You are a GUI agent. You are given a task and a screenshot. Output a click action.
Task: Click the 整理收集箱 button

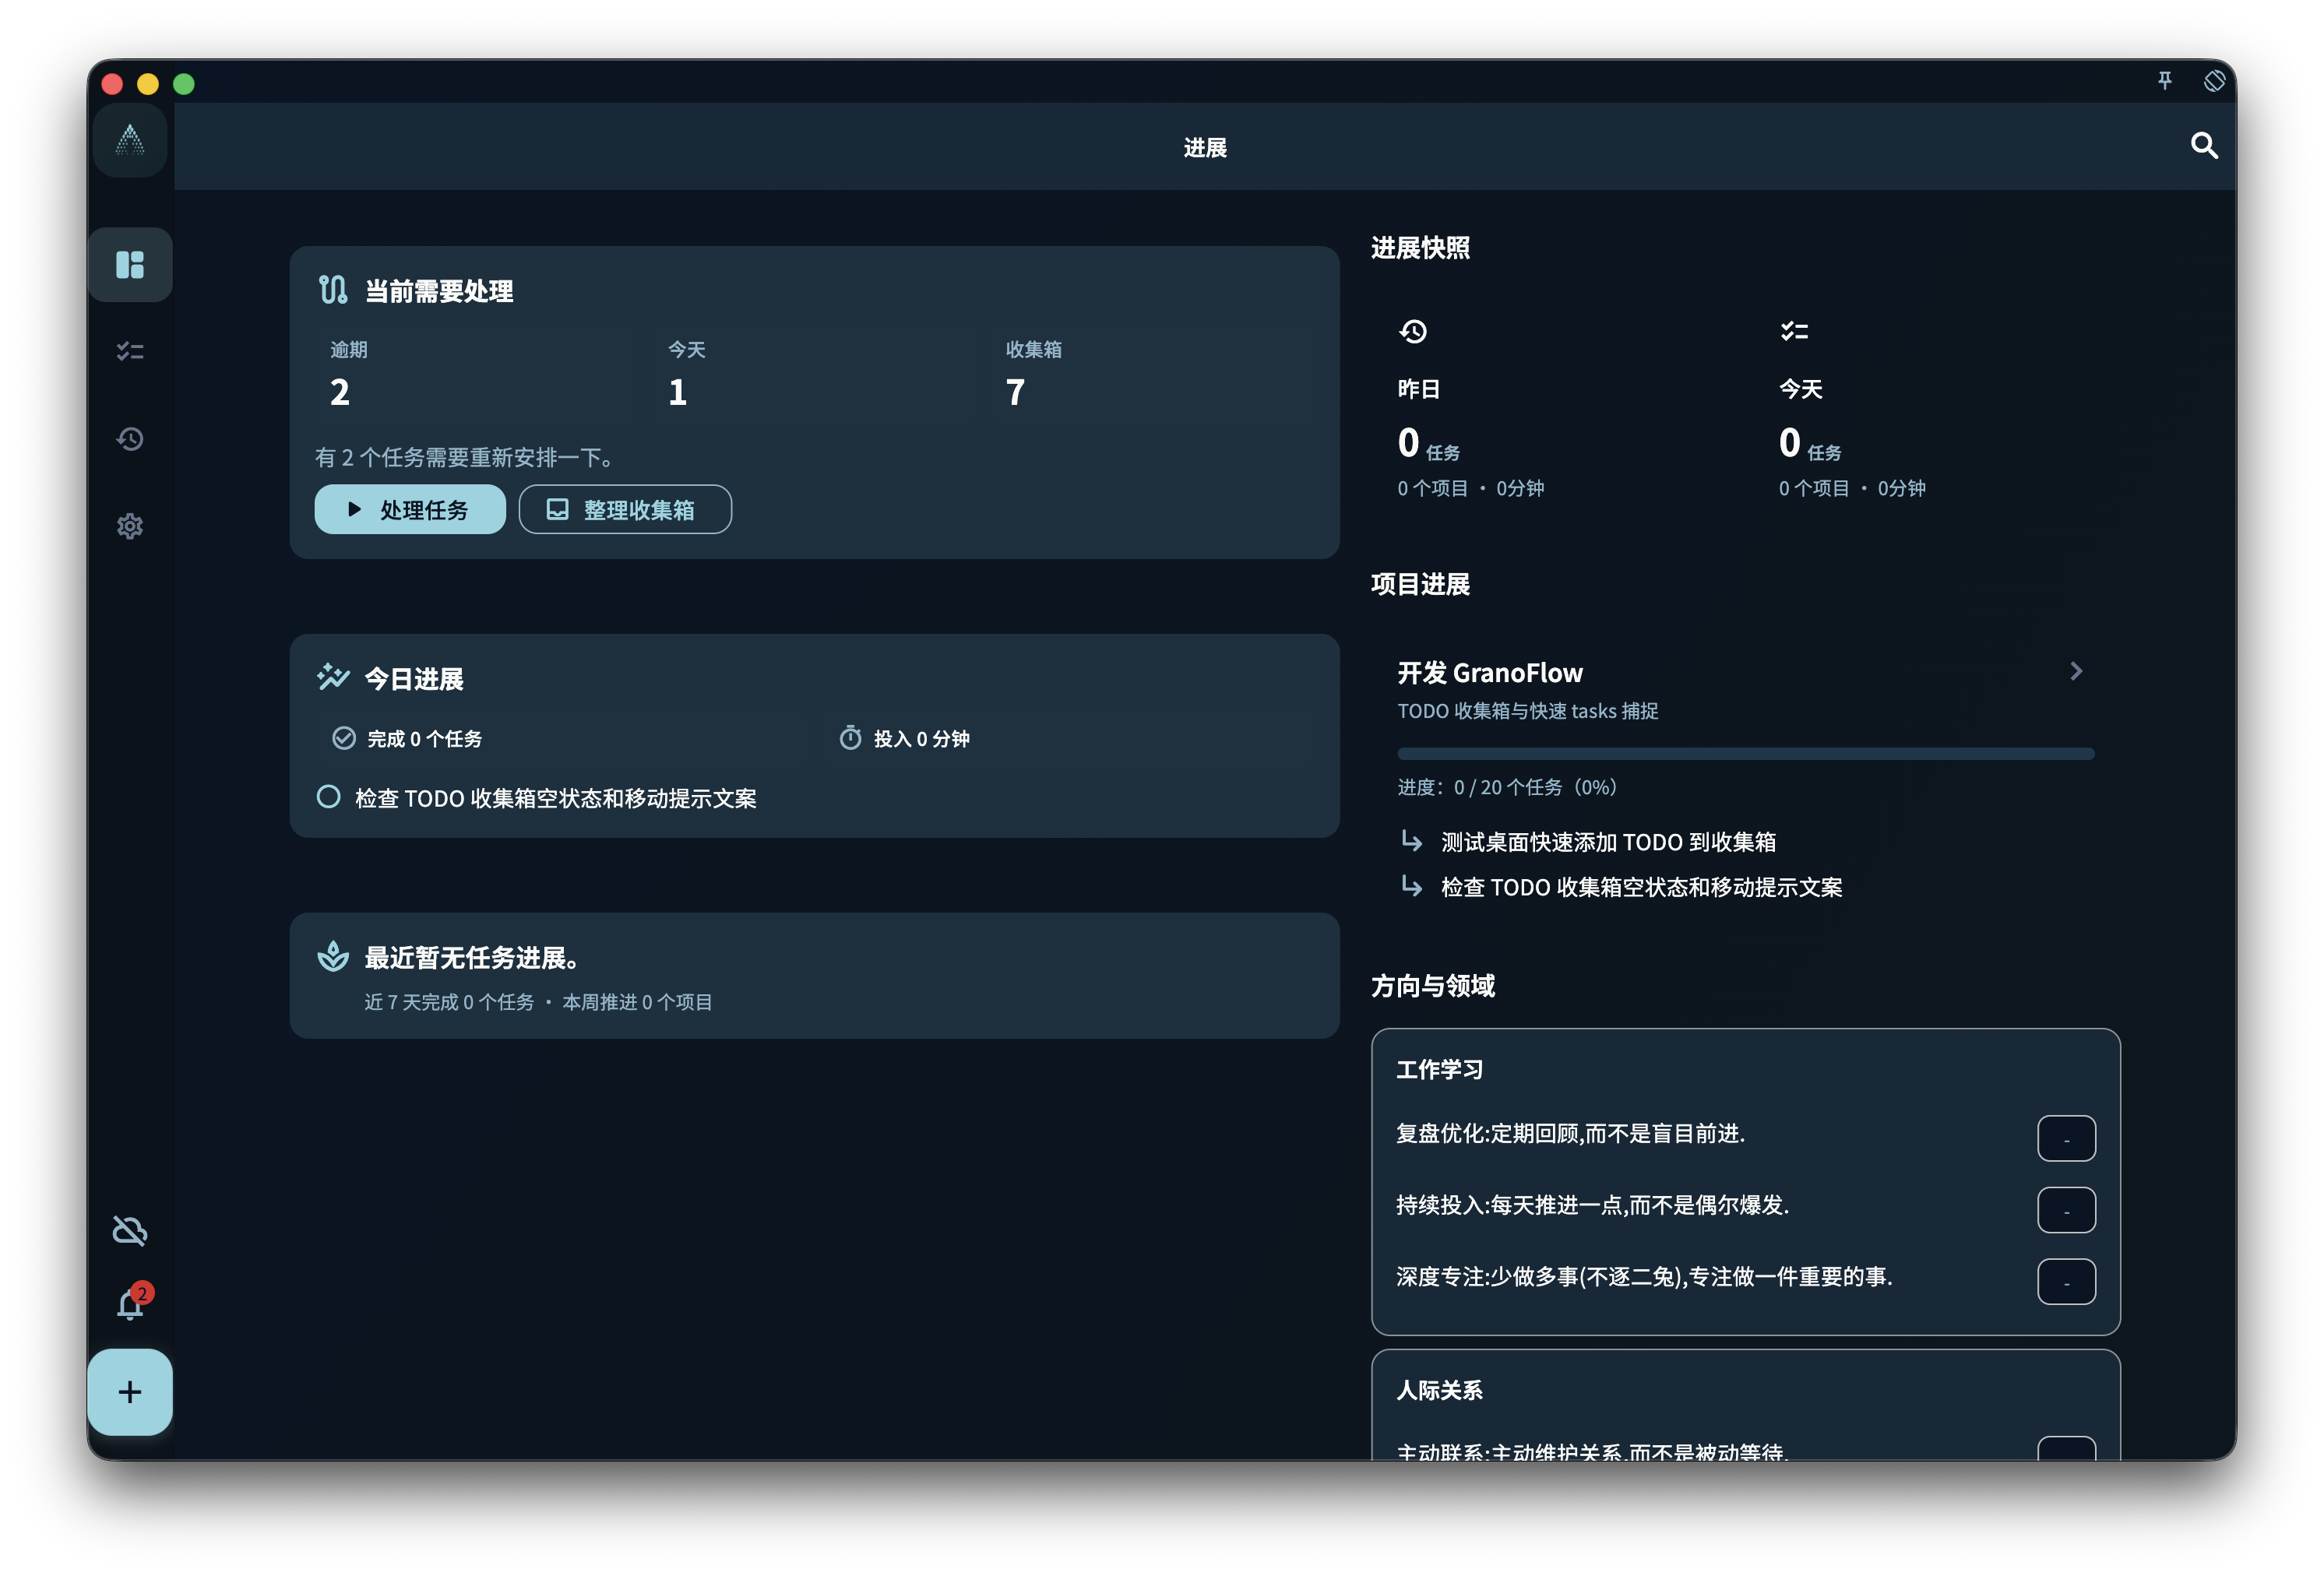click(625, 510)
